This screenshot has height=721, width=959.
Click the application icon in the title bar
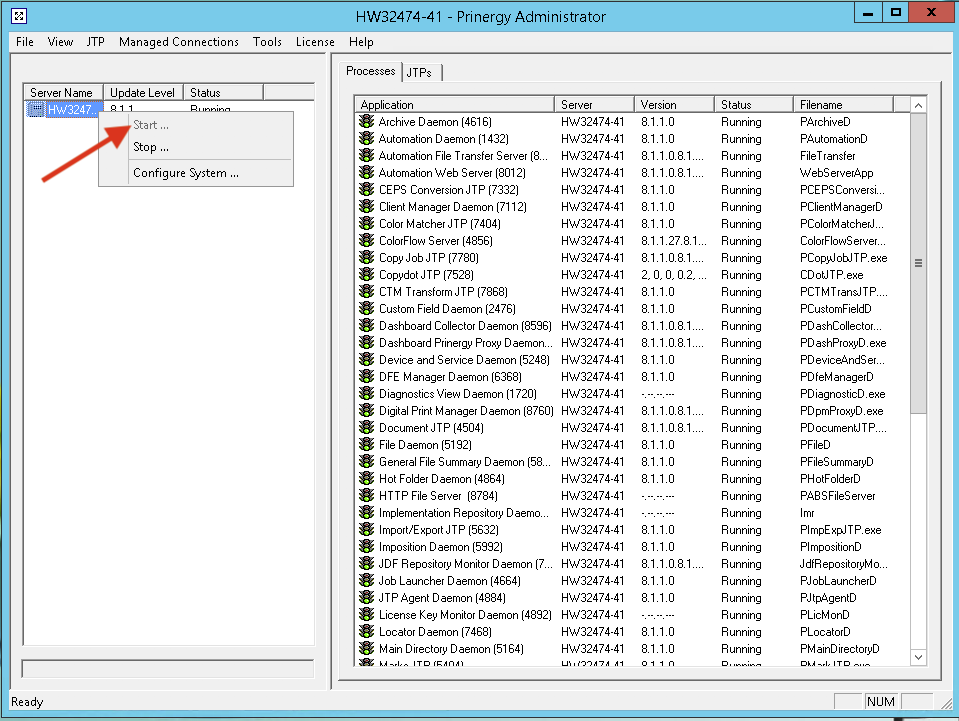pyautogui.click(x=18, y=16)
